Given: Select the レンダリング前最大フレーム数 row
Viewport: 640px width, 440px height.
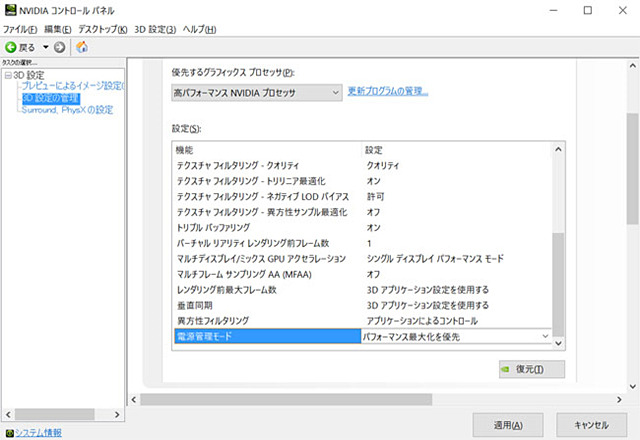Looking at the screenshot, I should point(362,290).
